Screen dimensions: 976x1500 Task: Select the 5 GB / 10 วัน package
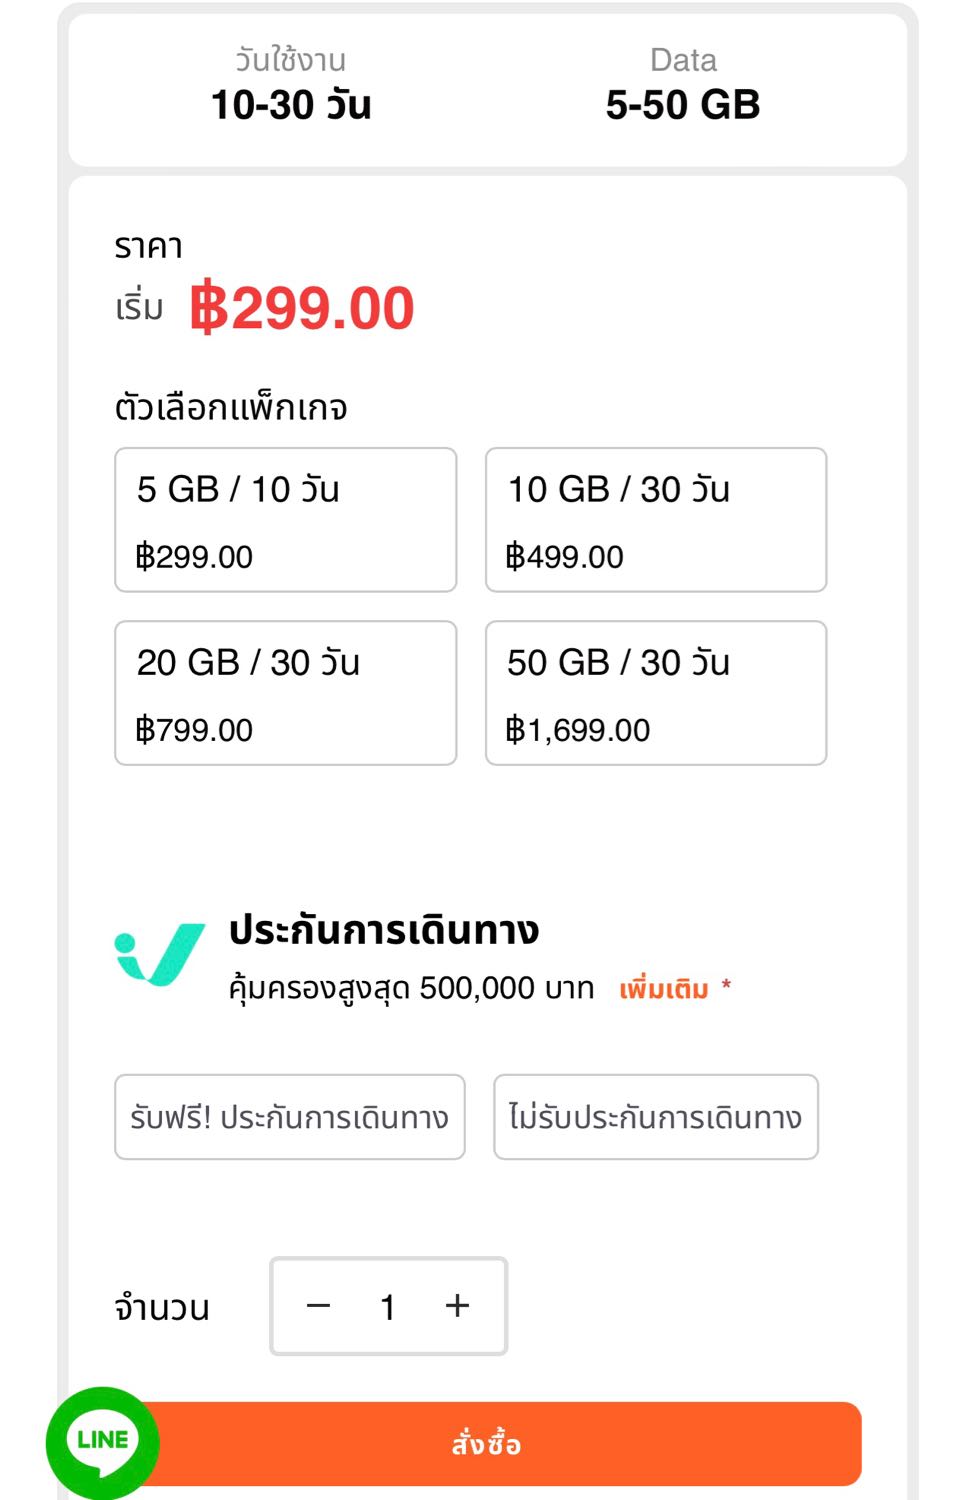[x=286, y=520]
